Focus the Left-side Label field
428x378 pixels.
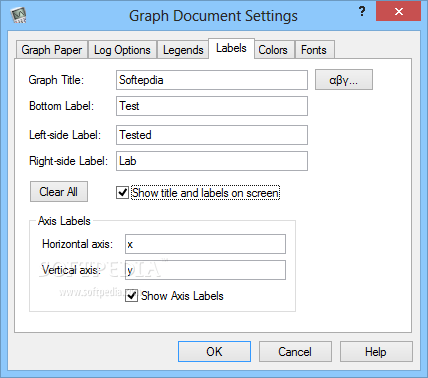pyautogui.click(x=212, y=135)
